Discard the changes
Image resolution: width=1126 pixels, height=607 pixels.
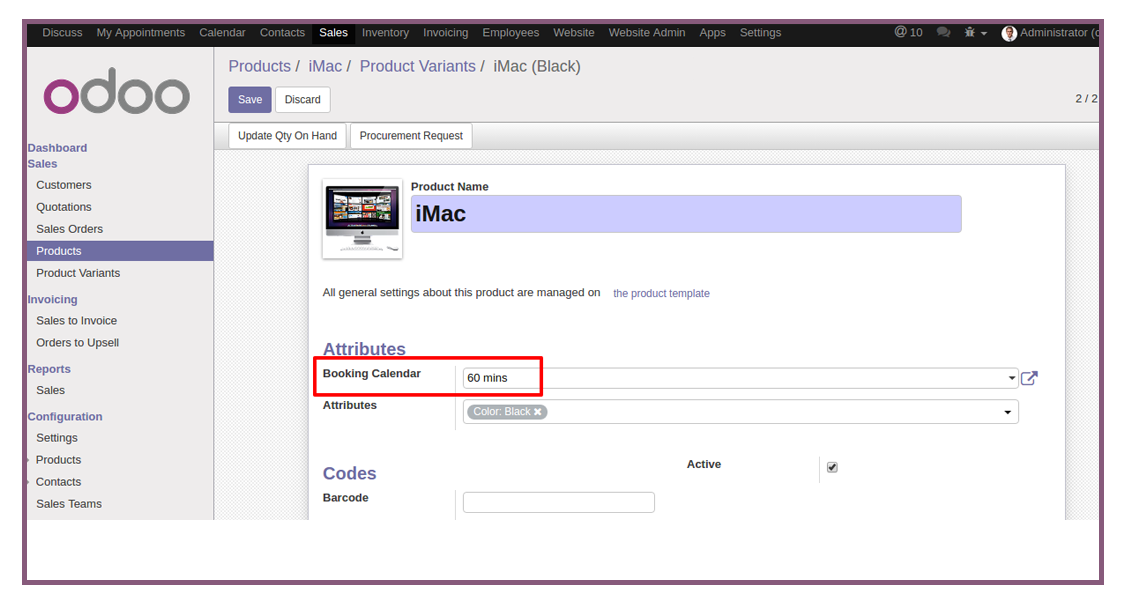(302, 100)
